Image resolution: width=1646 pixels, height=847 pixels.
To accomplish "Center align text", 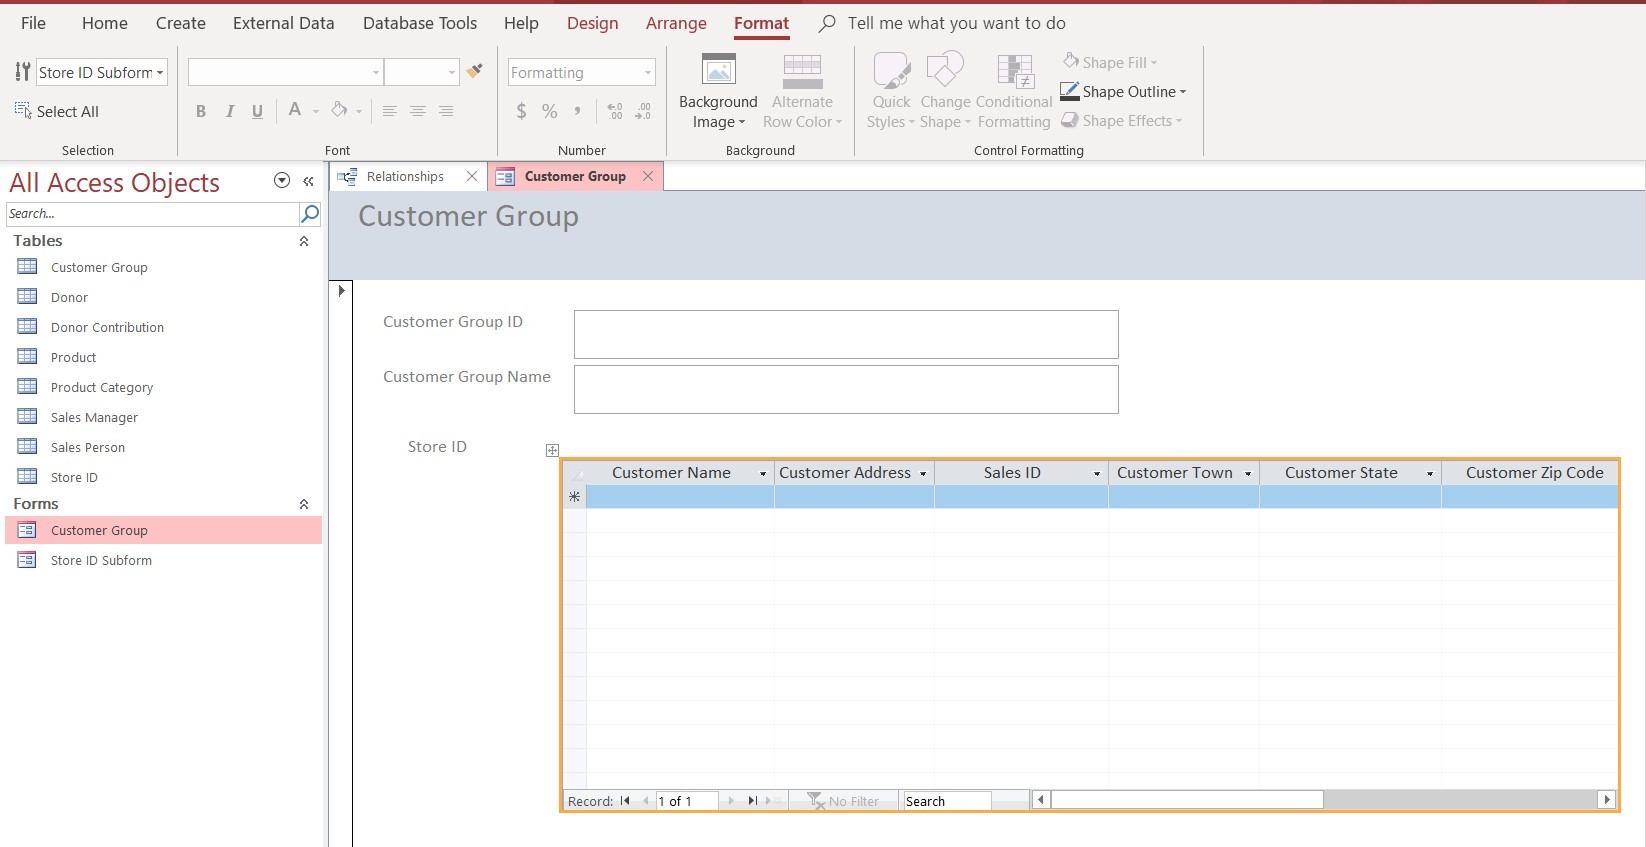I will 417,111.
